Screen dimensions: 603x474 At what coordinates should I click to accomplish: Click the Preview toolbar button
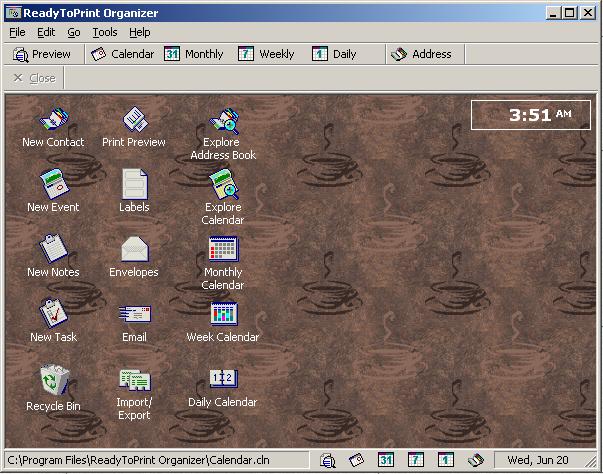coord(42,54)
